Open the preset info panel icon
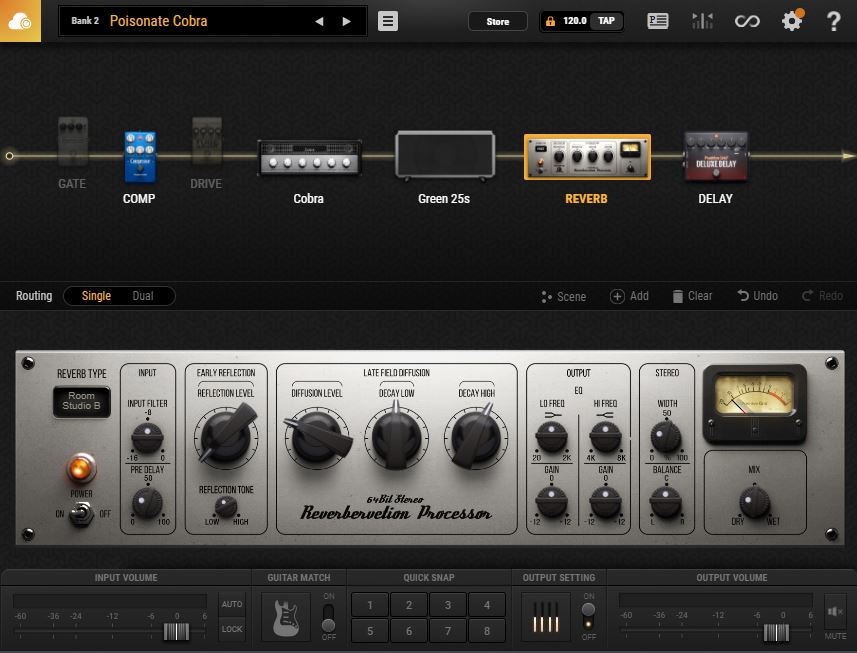Screen dimensions: 857x653 (x=657, y=20)
